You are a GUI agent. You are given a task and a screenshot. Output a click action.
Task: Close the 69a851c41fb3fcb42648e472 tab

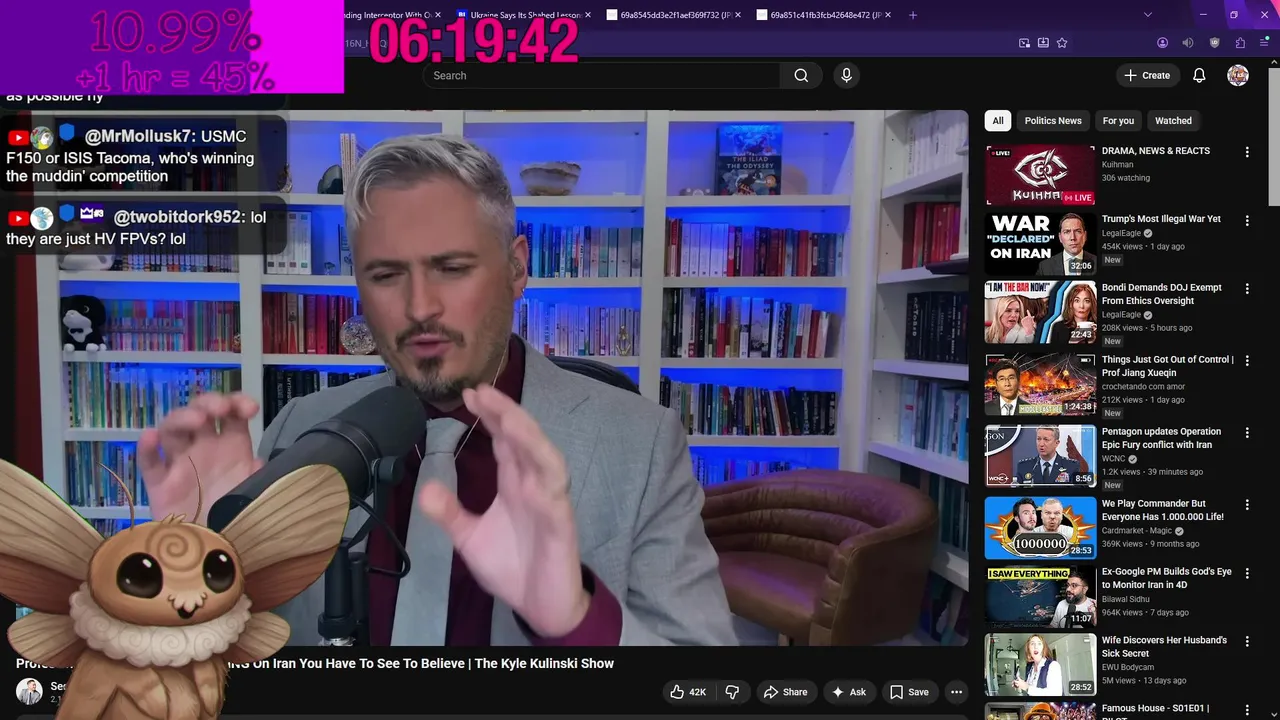tap(887, 15)
